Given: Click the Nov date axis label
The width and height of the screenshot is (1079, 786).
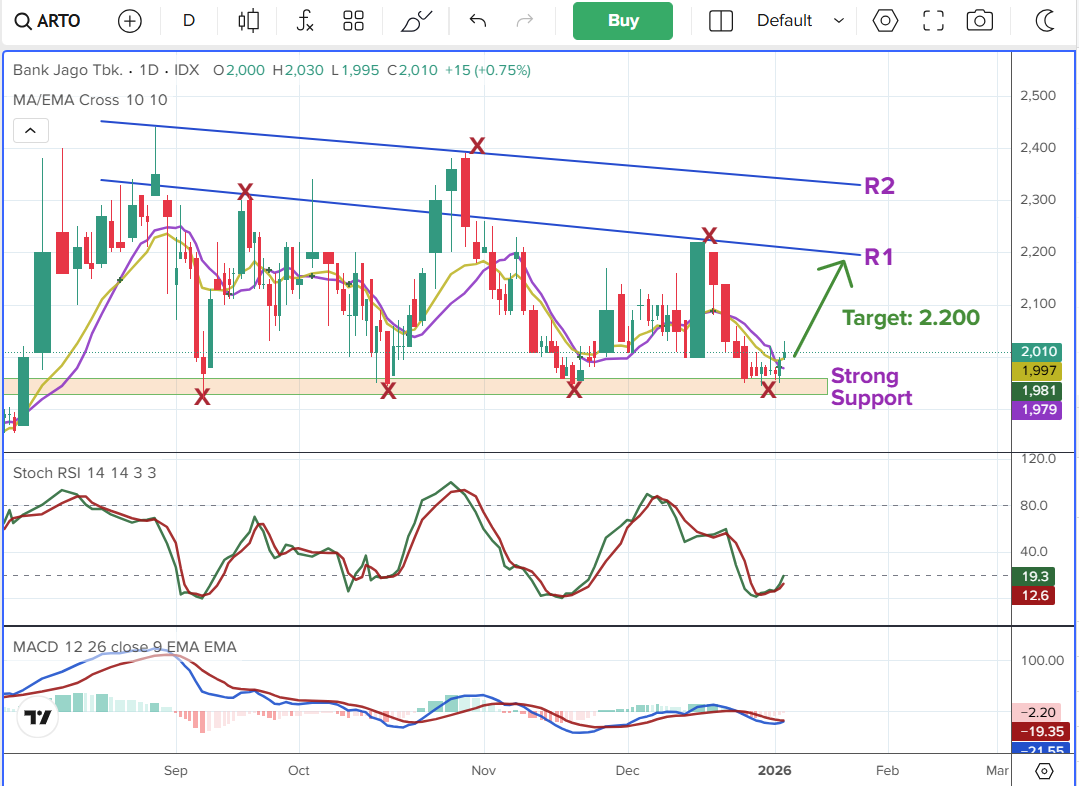Looking at the screenshot, I should tap(483, 770).
